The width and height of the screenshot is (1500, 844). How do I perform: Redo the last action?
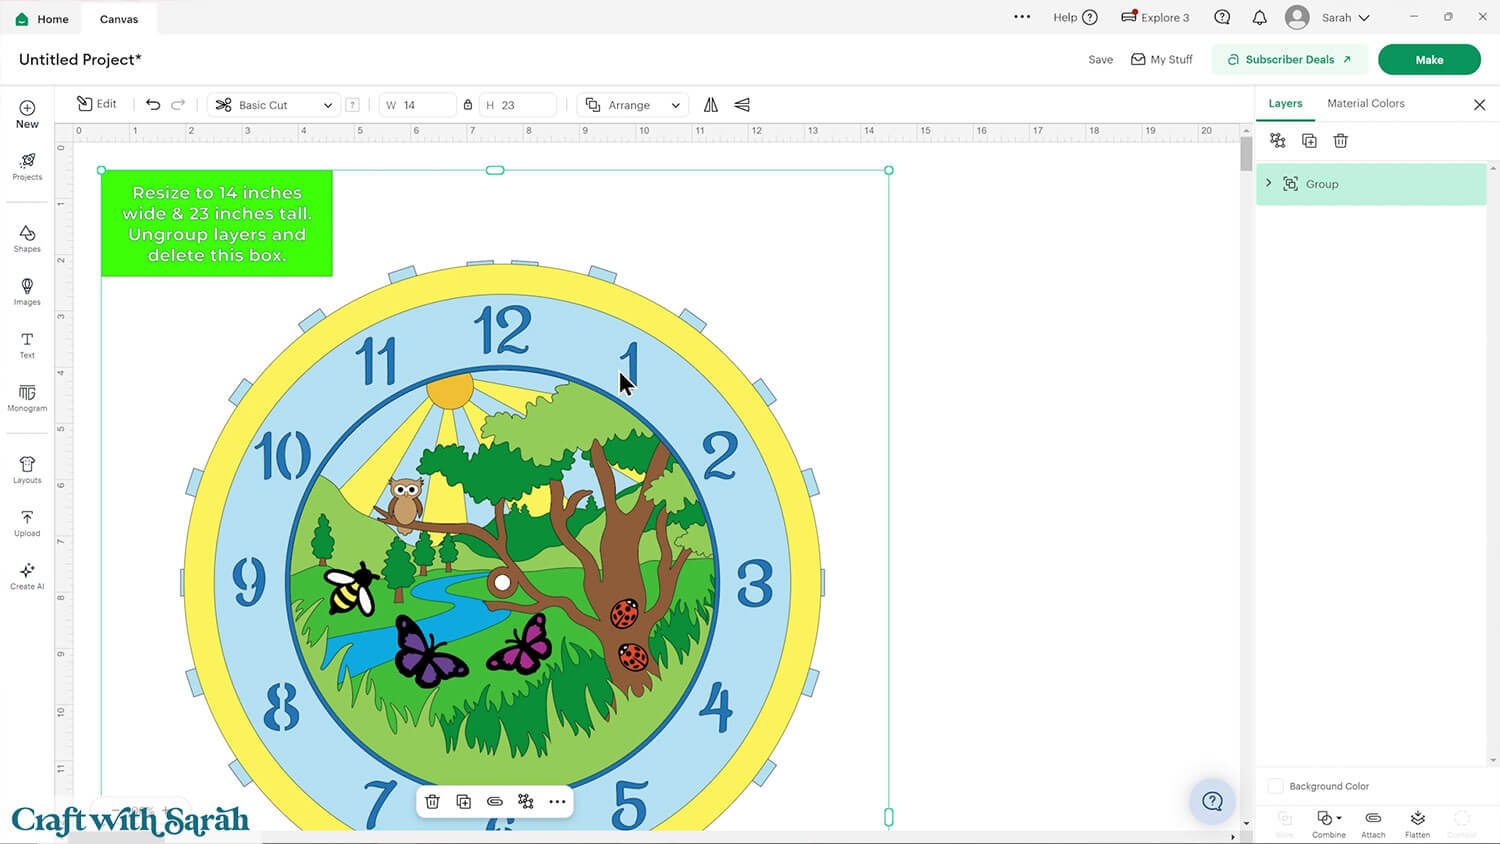click(x=178, y=104)
